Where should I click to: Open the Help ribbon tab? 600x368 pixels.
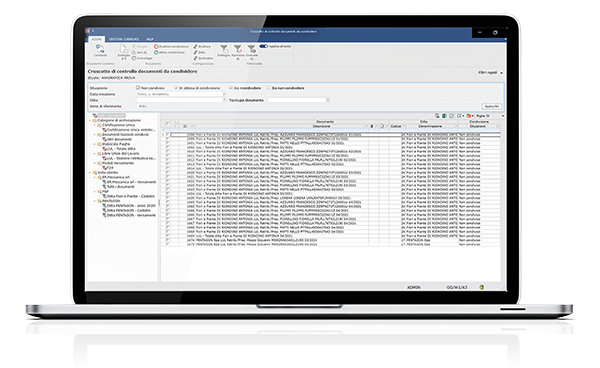(x=150, y=39)
